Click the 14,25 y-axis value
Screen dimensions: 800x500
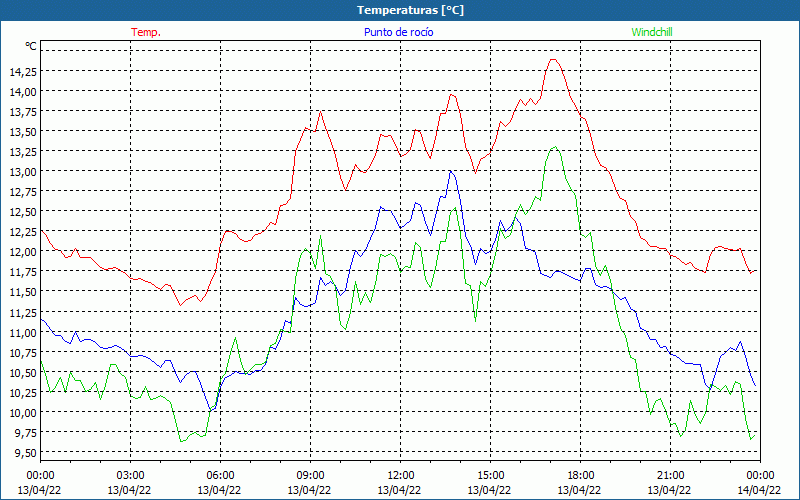click(x=23, y=72)
